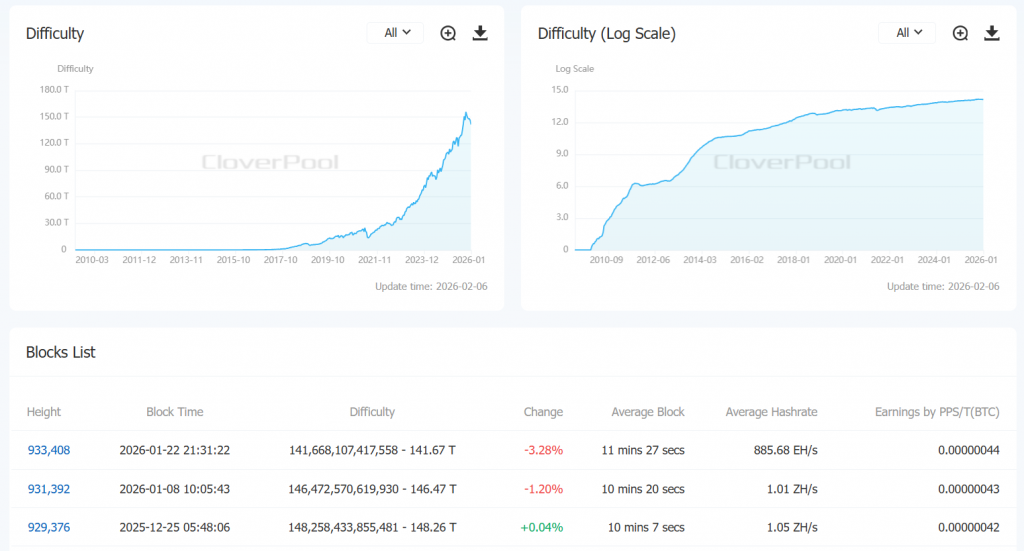
Task: Zoom into the Difficulty (Log Scale) chart
Action: pos(960,33)
